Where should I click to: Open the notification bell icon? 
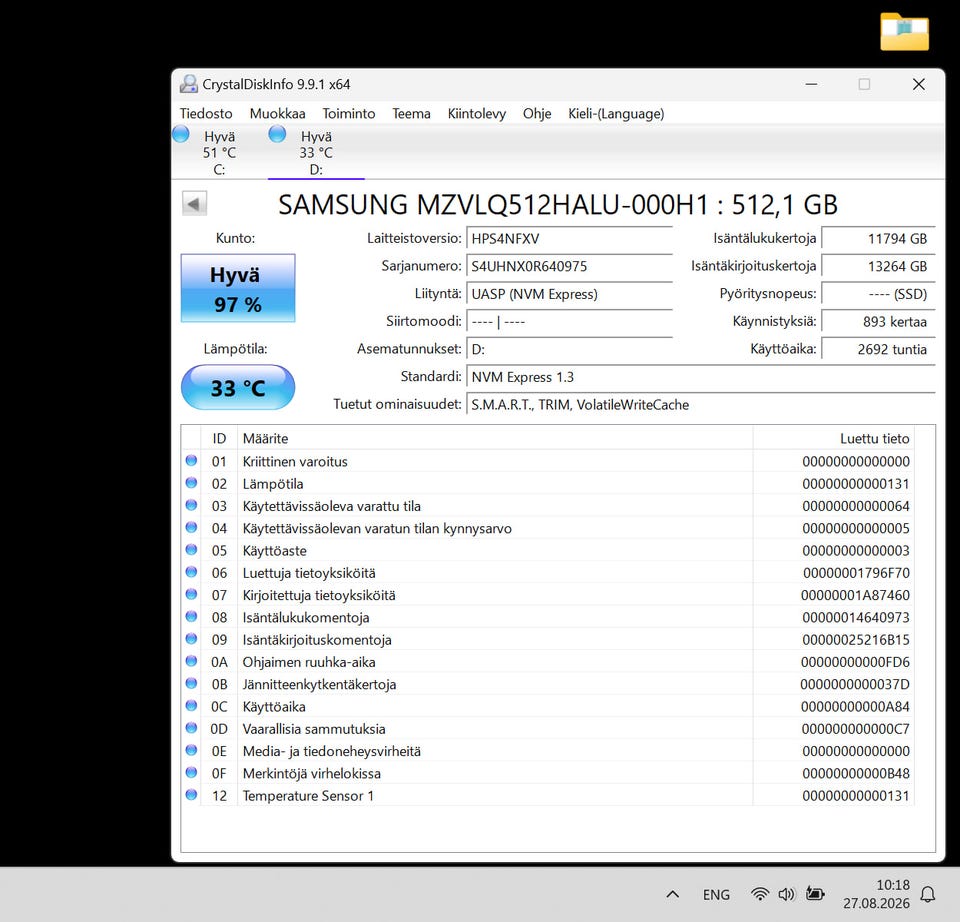pyautogui.click(x=928, y=894)
